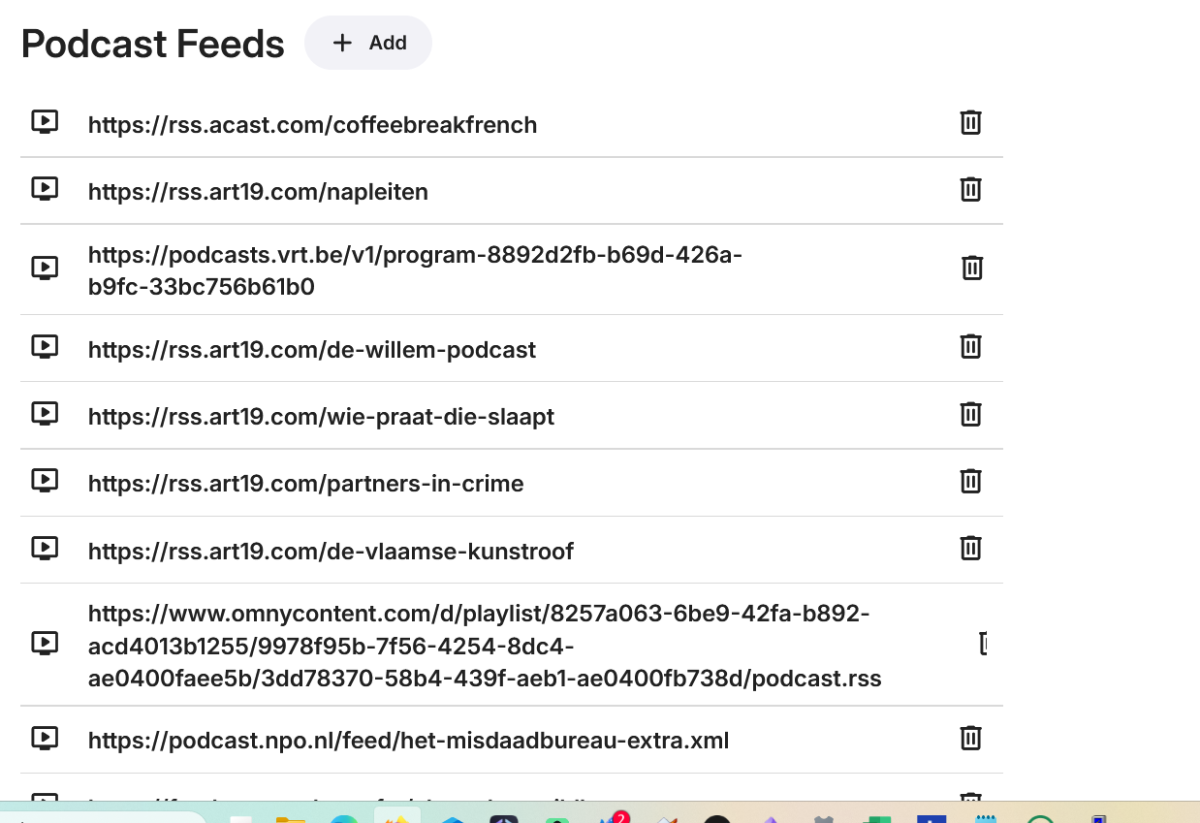Click the feed icon beside omnycontent playlist URL

(44, 644)
